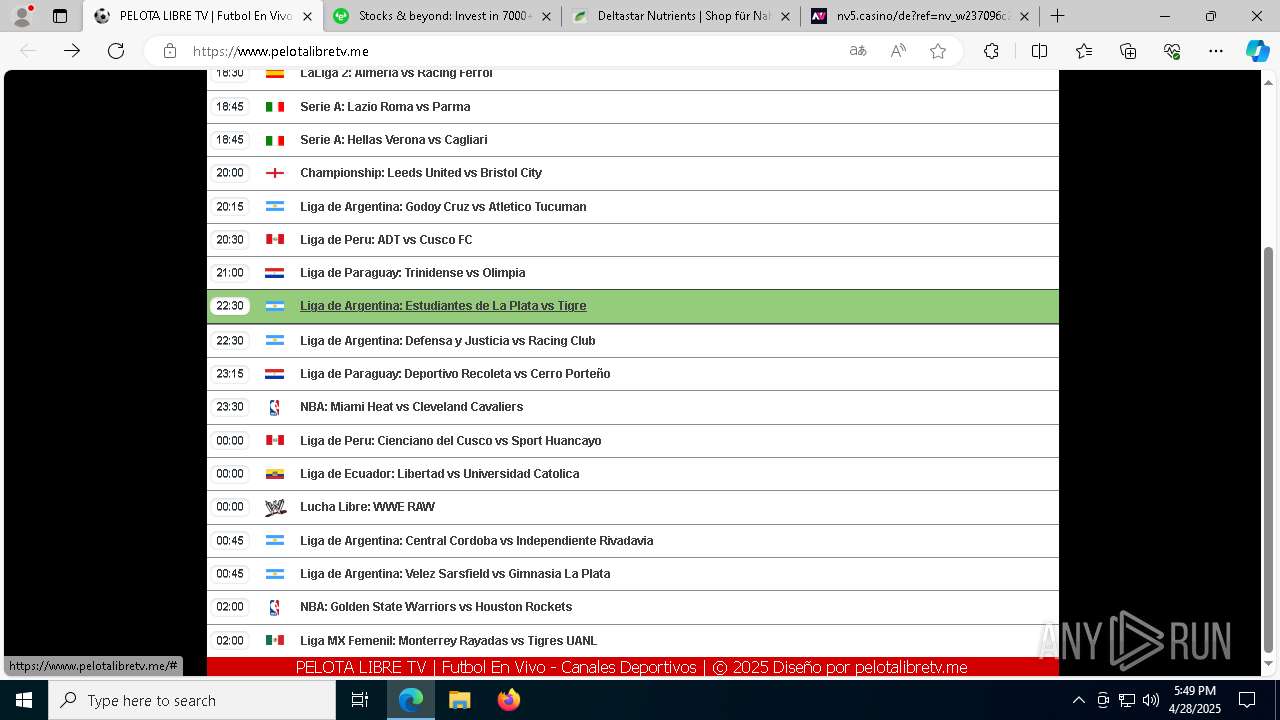View site information lock icon
The image size is (1280, 720).
click(170, 51)
